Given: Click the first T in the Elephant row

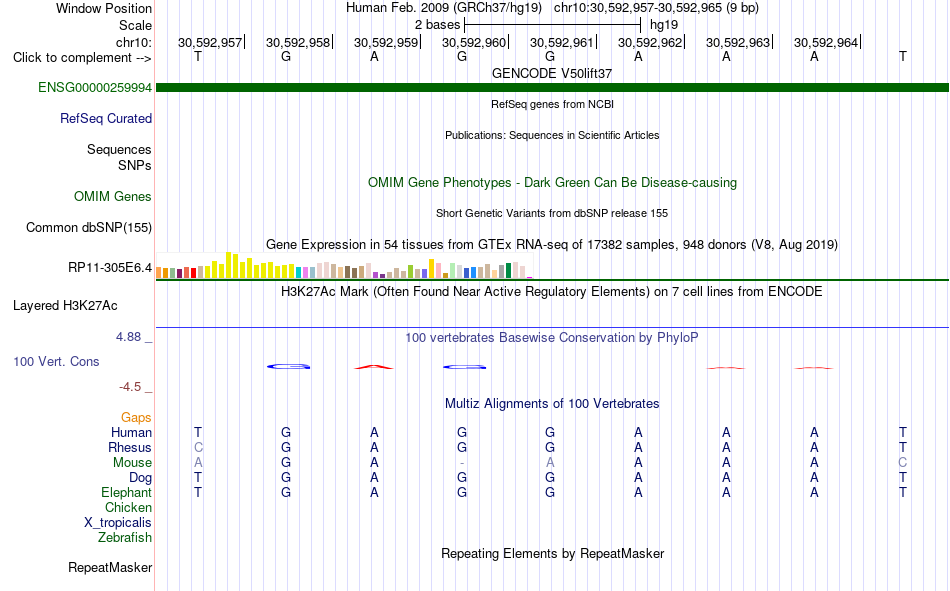Looking at the screenshot, I should tap(198, 492).
